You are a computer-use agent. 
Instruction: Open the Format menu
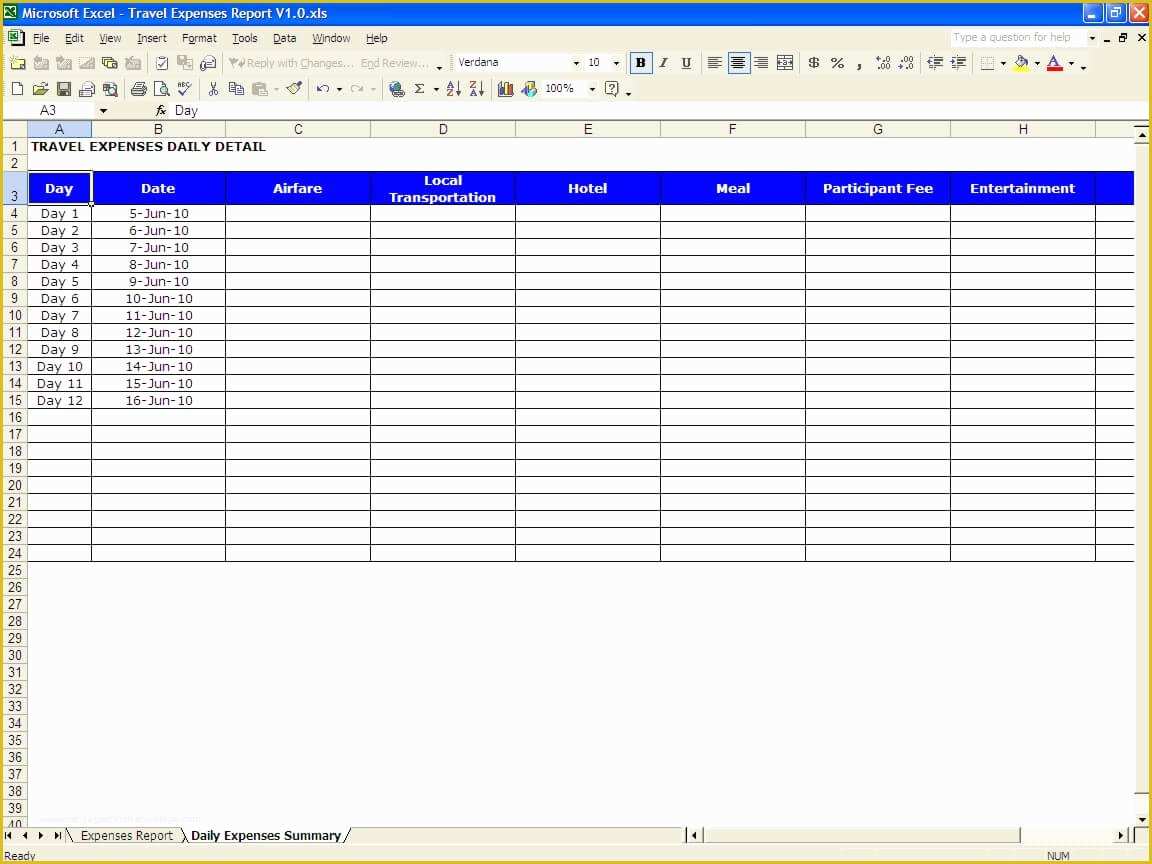(x=199, y=38)
